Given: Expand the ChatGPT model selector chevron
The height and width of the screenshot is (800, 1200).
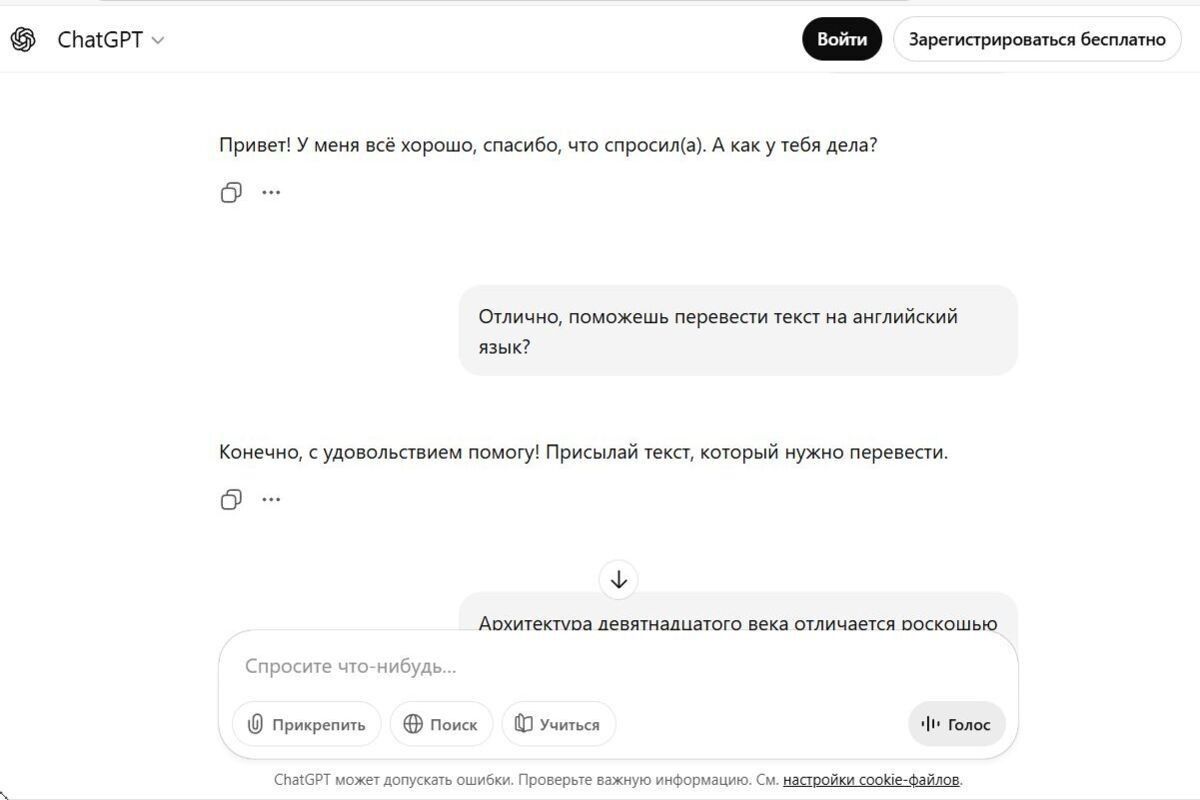Looking at the screenshot, I should pos(157,41).
